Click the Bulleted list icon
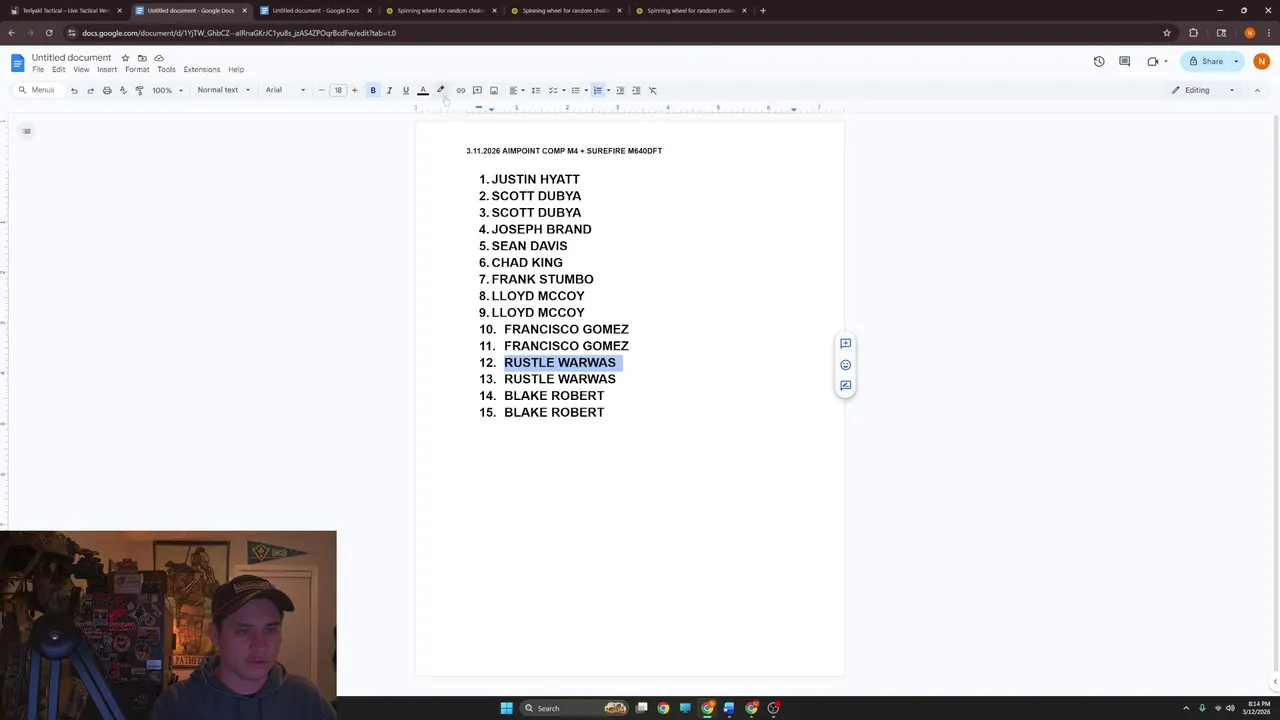The height and width of the screenshot is (720, 1280). coord(575,90)
